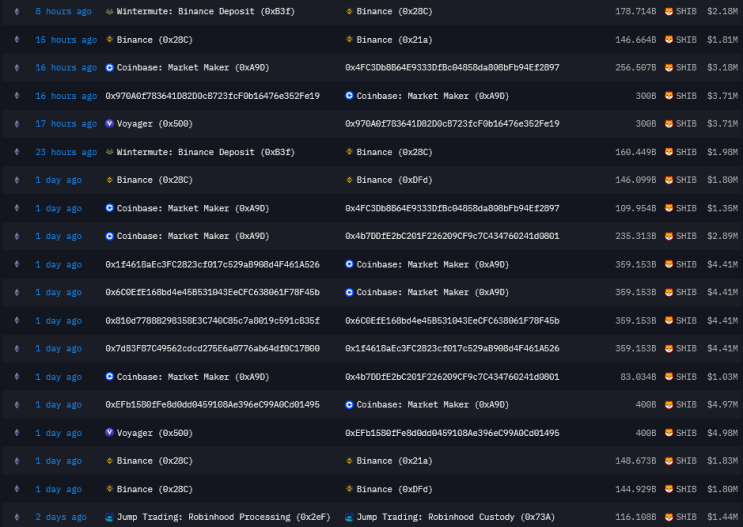Open the '23 hours ago' transaction link
743x527 pixels.
point(66,152)
